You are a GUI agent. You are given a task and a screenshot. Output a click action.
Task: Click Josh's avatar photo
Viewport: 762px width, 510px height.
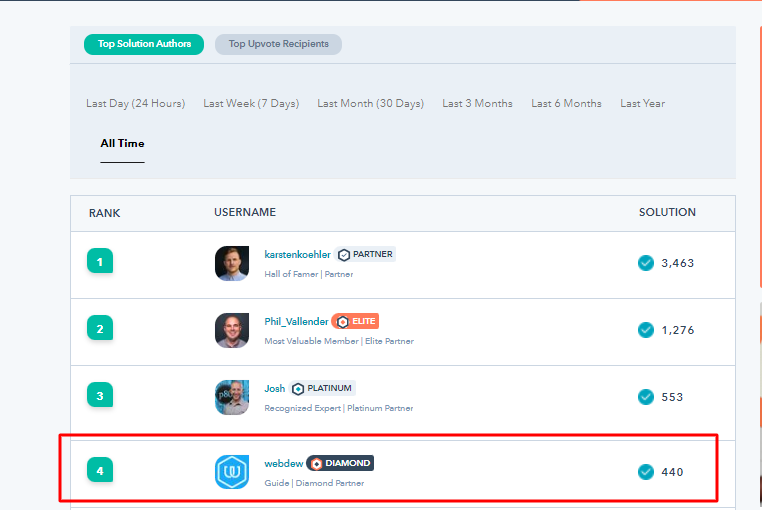pos(232,397)
